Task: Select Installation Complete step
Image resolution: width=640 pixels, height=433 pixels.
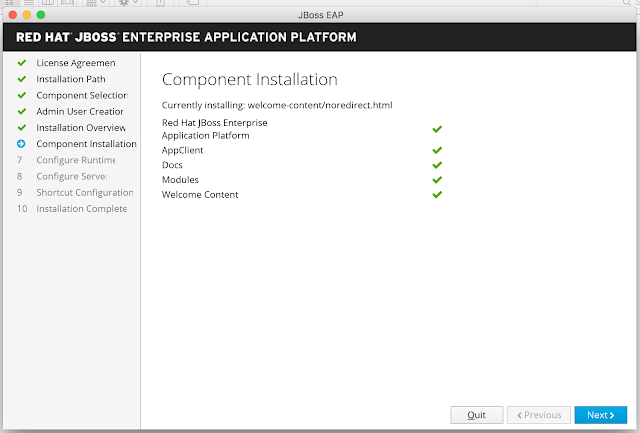Action: [82, 209]
